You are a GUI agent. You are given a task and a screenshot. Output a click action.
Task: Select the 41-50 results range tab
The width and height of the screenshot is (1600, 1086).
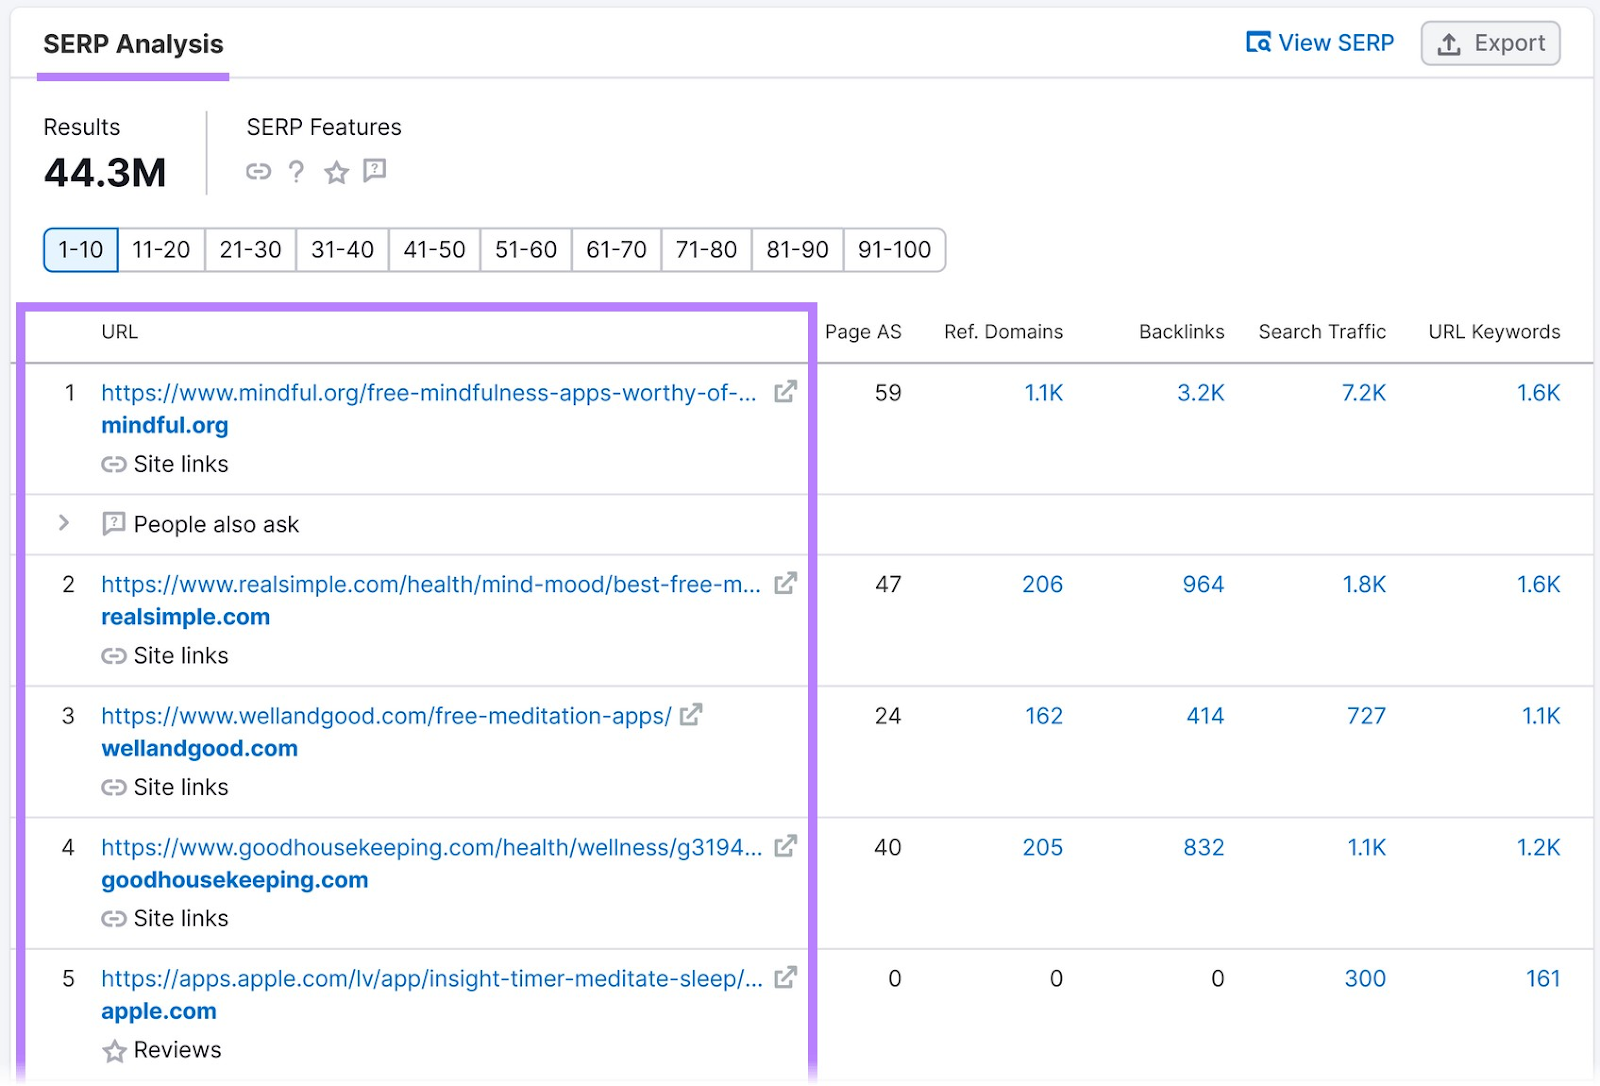tap(434, 250)
